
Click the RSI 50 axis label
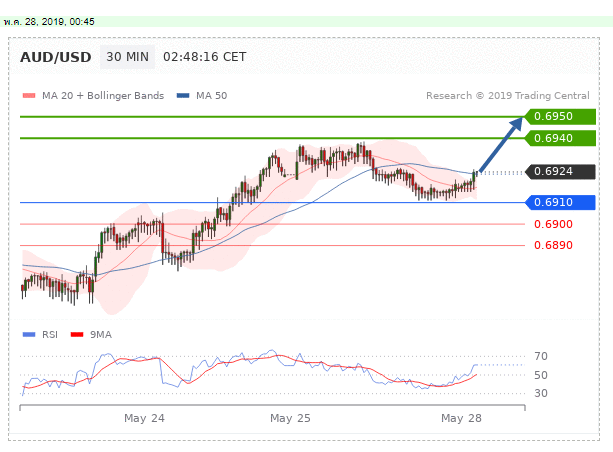point(541,375)
